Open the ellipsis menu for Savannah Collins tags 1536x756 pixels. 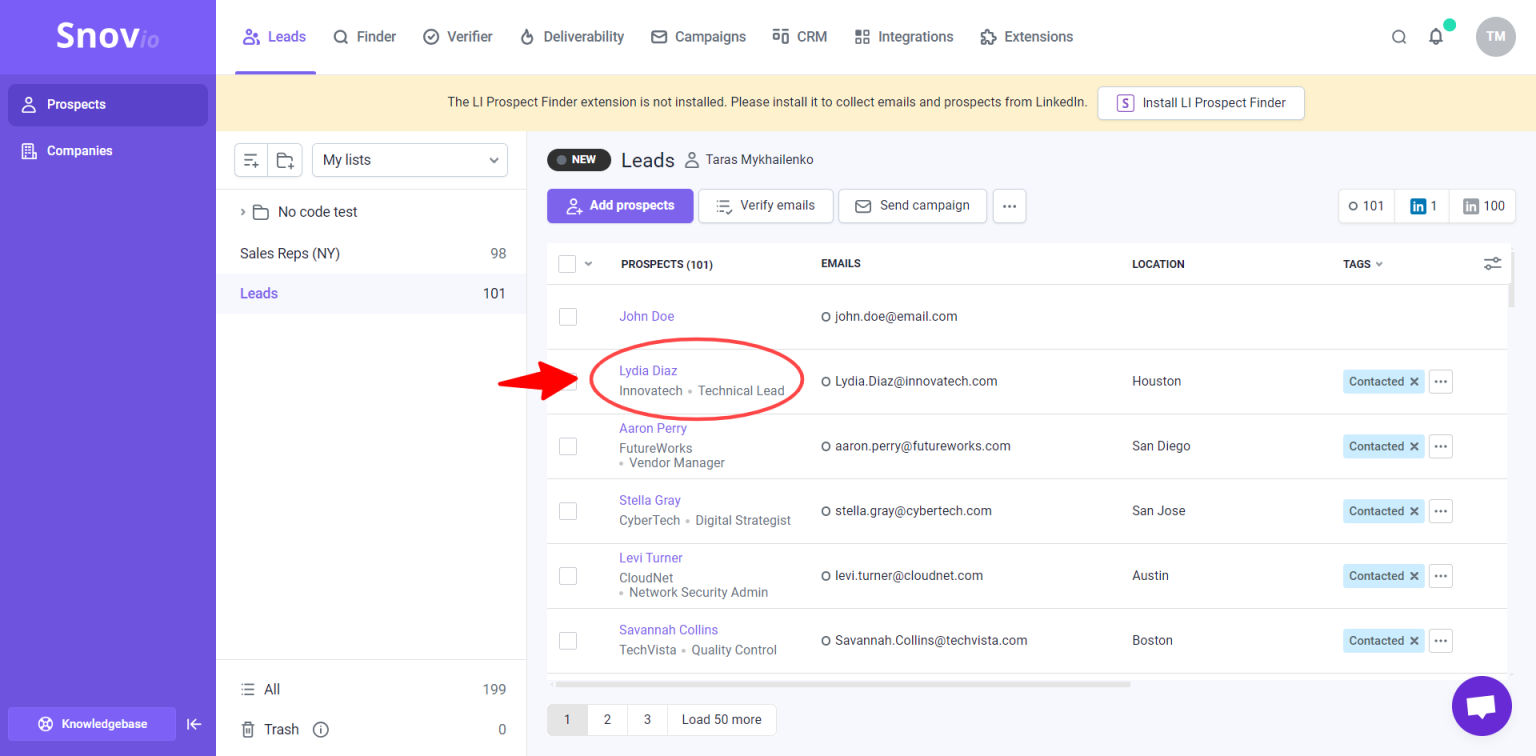pyautogui.click(x=1440, y=641)
